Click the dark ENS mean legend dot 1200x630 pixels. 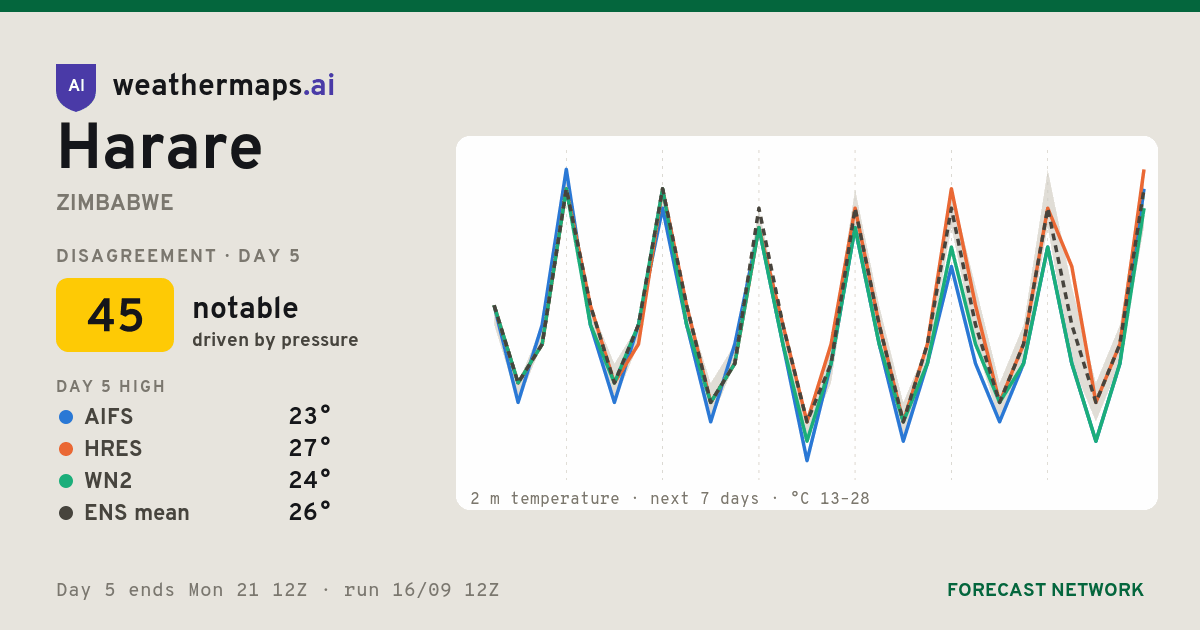click(x=66, y=513)
